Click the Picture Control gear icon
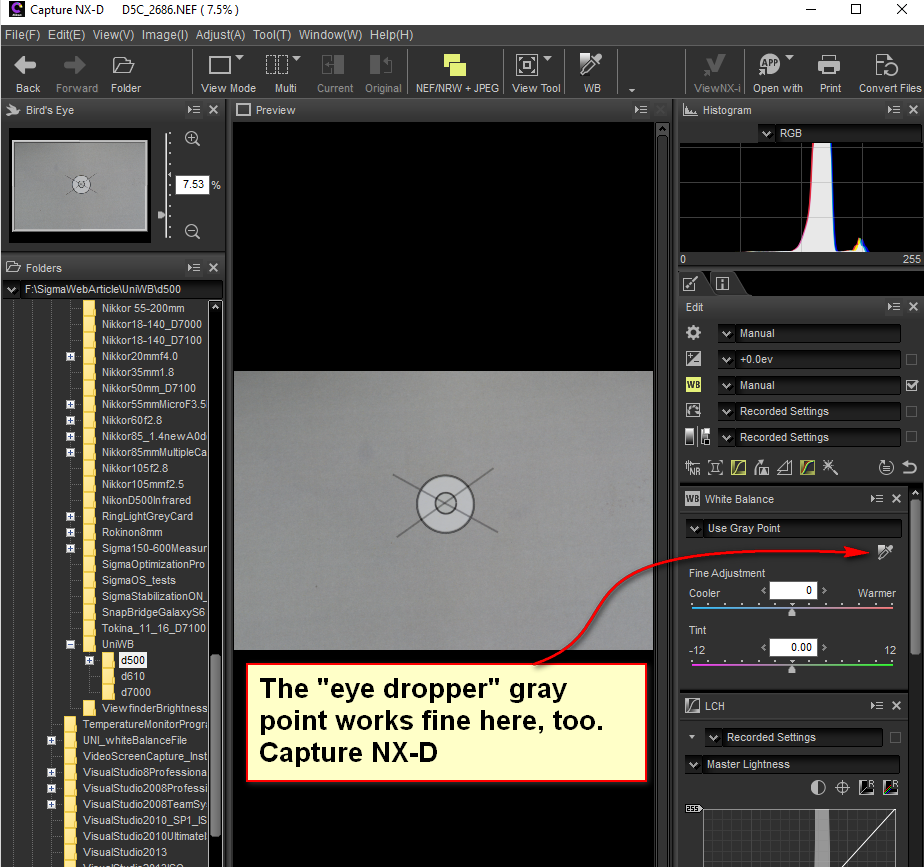This screenshot has width=924, height=867. [x=694, y=333]
